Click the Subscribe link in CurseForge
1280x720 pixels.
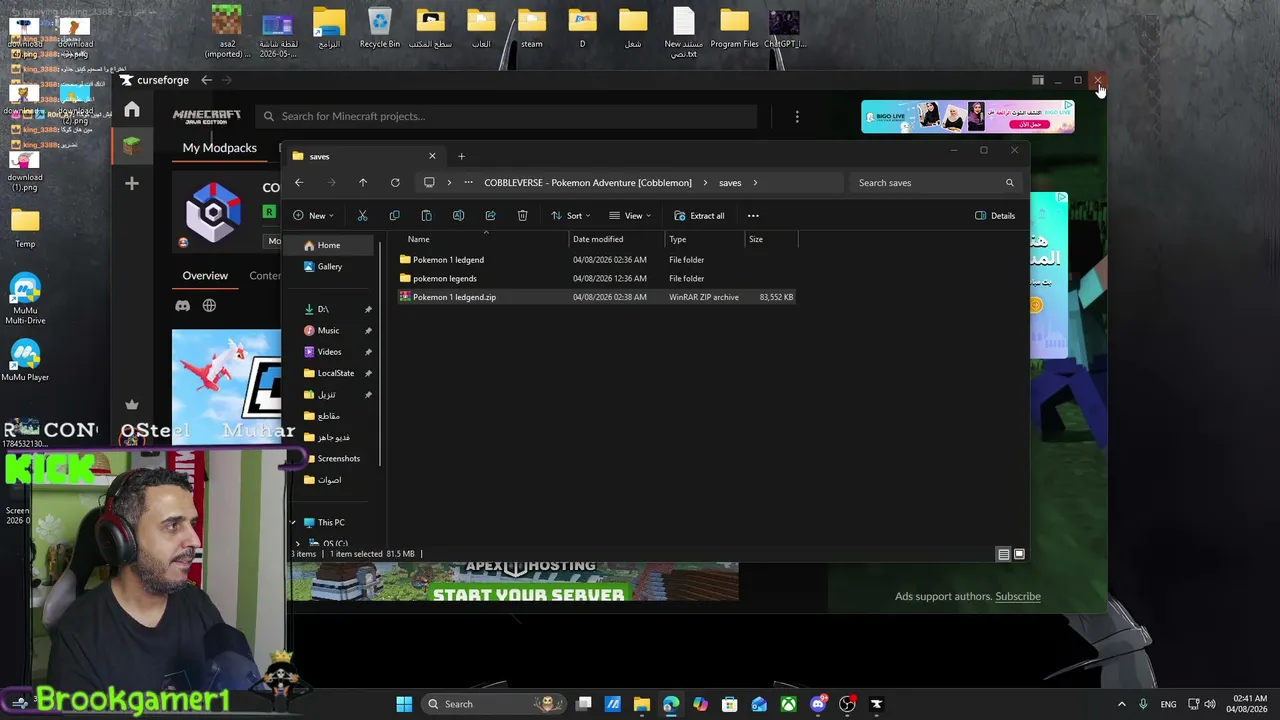(1018, 597)
